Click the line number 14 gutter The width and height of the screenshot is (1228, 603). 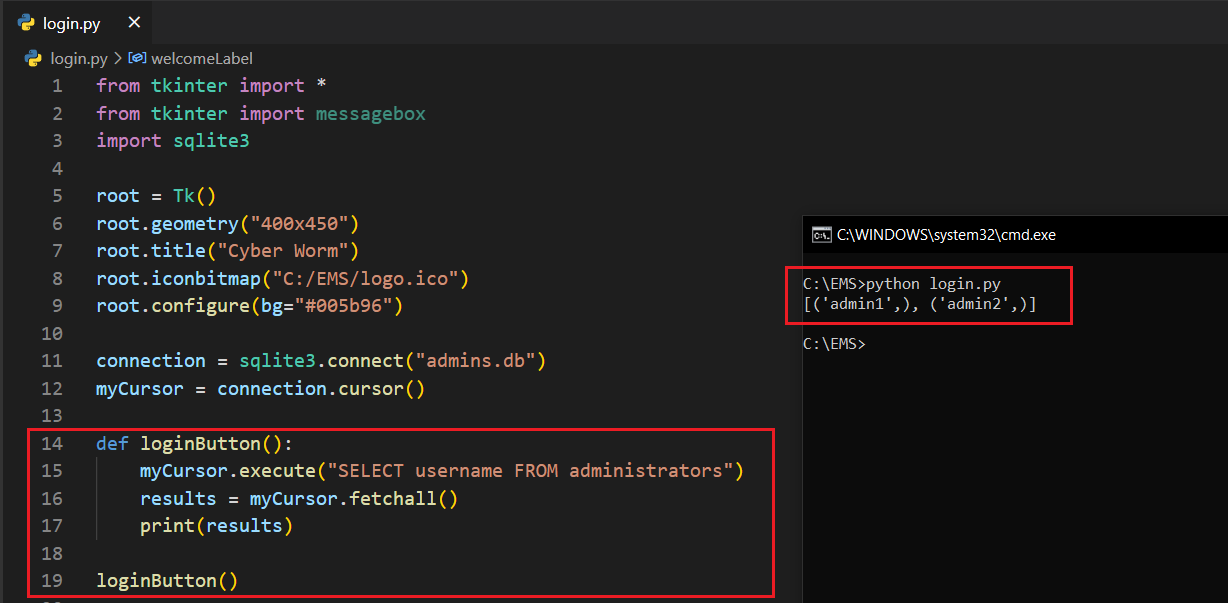coord(52,443)
